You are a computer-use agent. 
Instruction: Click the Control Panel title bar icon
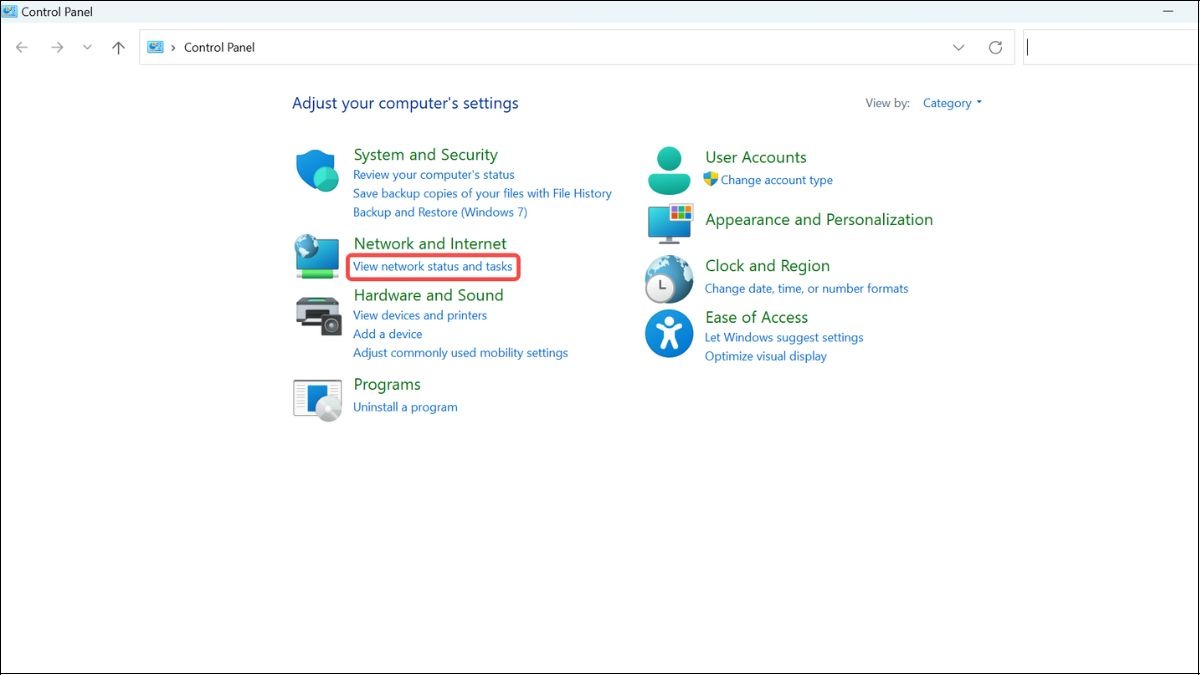(x=10, y=12)
